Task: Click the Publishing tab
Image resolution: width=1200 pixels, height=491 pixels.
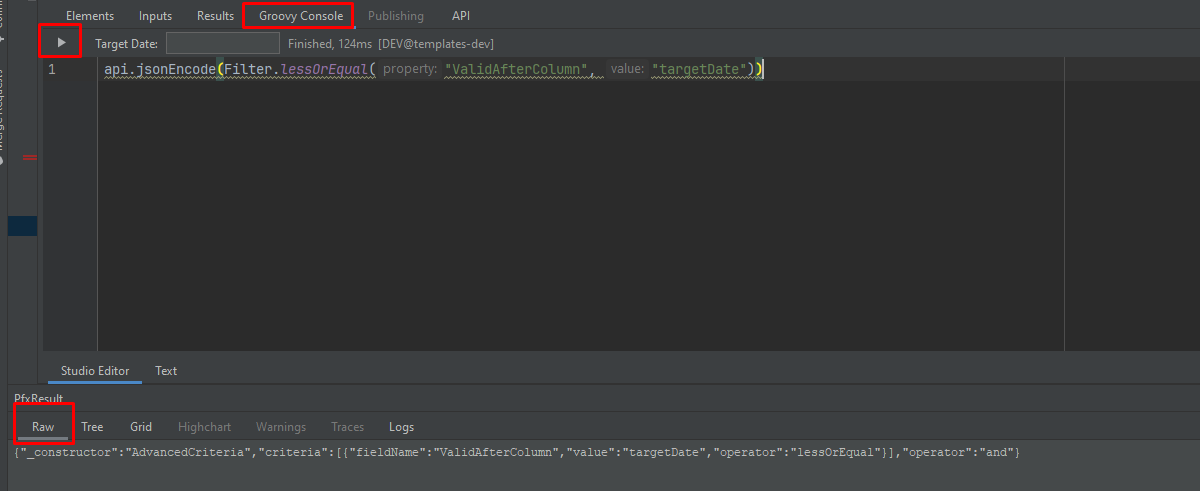Action: click(395, 16)
